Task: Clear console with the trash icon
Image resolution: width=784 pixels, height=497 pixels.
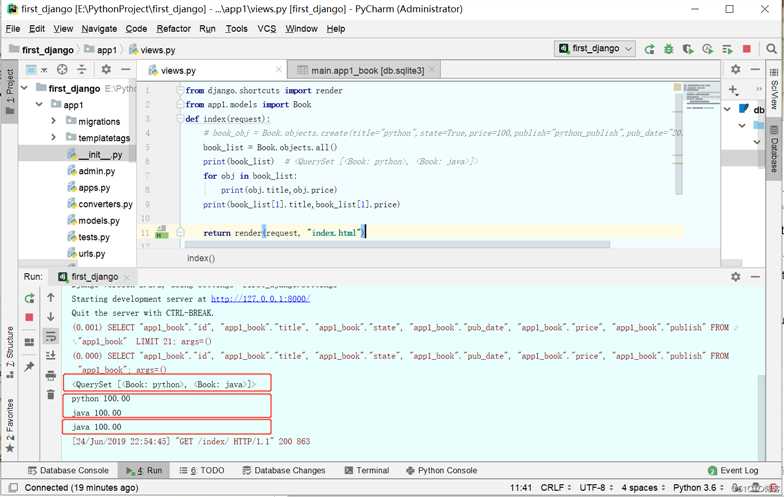Action: click(51, 394)
